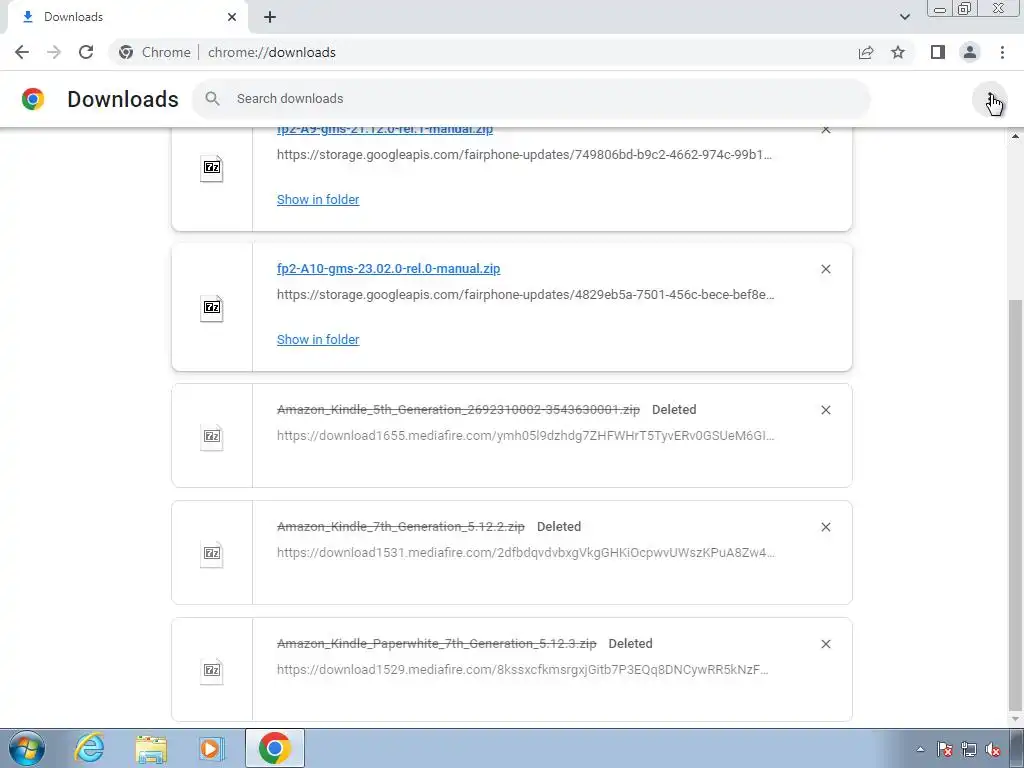
Task: Remove Kindle 7th Generation 5.12.2 entry
Action: 826,527
